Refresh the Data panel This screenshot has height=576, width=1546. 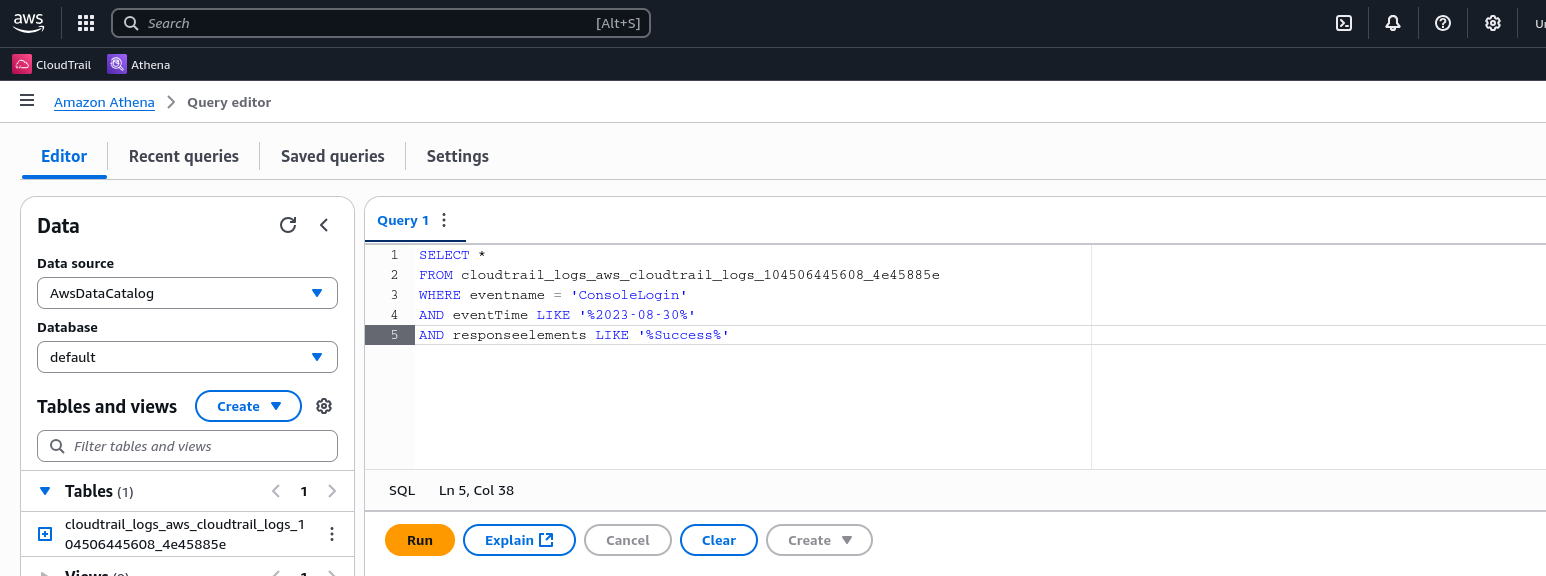288,225
